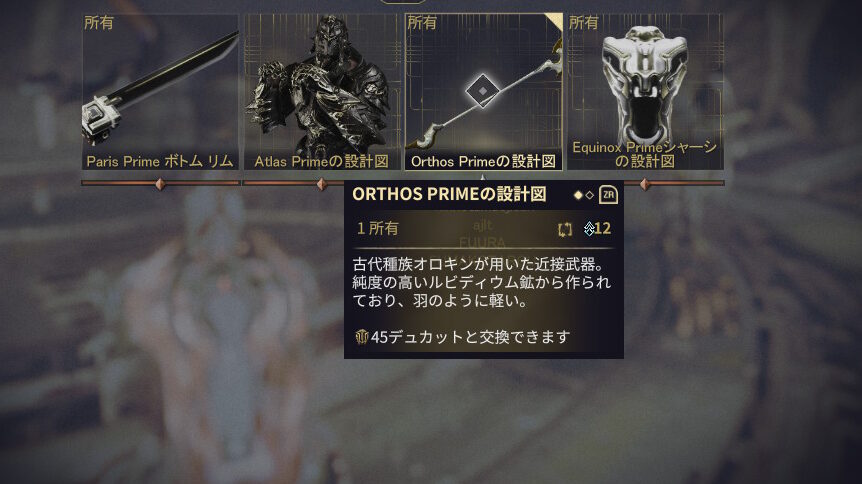Screen dimensions: 862x484
Task: Click the 45デュカットと交換できます text
Action: [471, 337]
